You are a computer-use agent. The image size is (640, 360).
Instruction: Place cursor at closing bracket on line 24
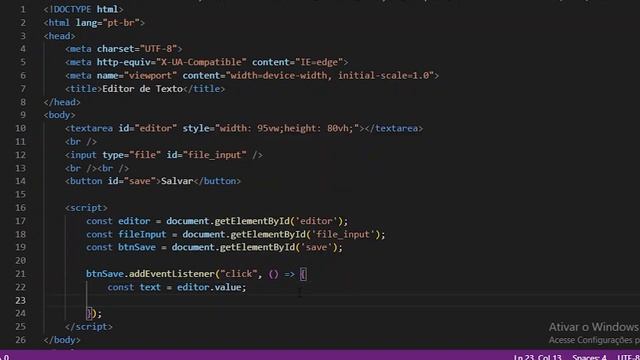89,313
